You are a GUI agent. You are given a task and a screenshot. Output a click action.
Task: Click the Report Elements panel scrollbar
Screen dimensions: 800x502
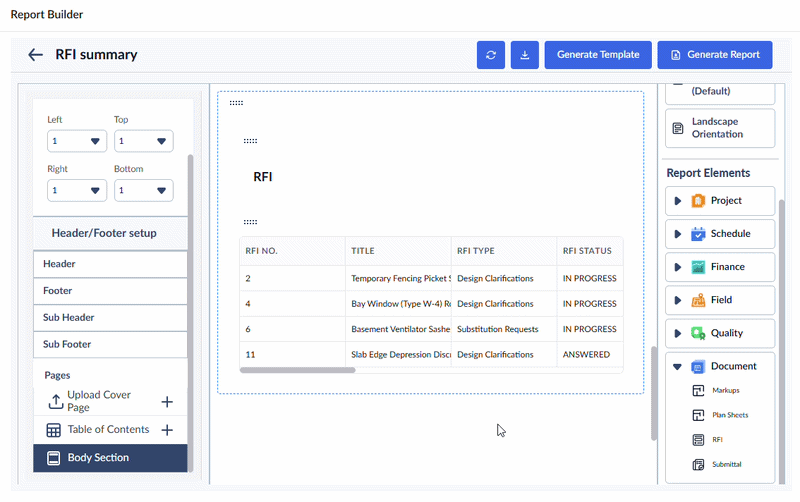(782, 341)
